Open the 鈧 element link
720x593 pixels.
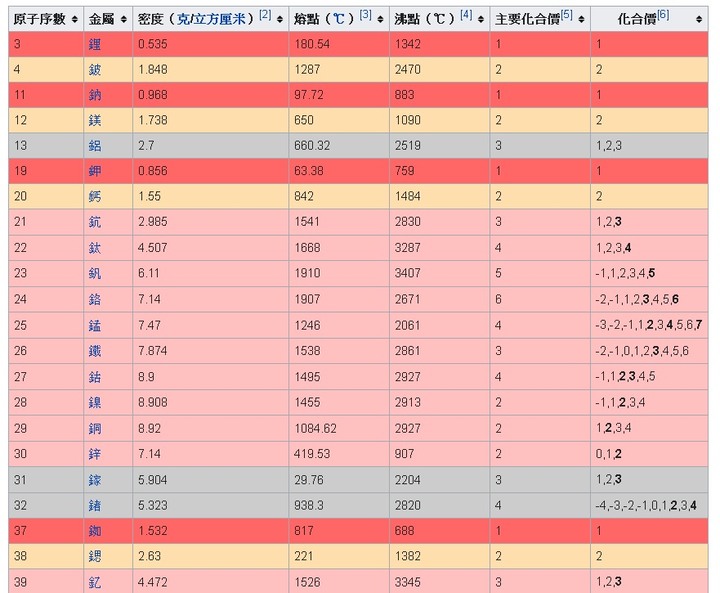(95, 222)
